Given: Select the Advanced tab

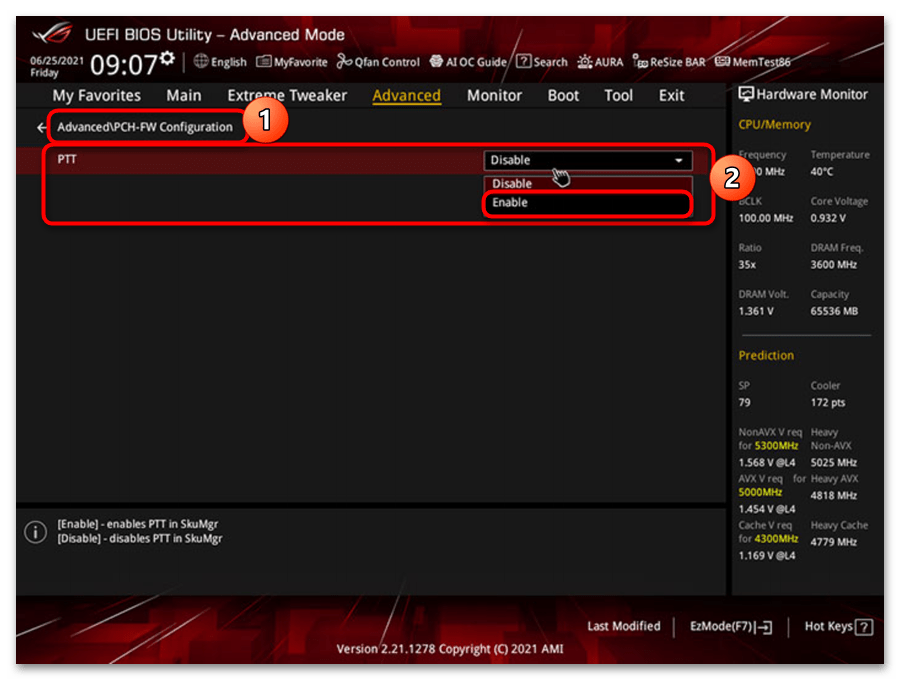Looking at the screenshot, I should [x=406, y=95].
